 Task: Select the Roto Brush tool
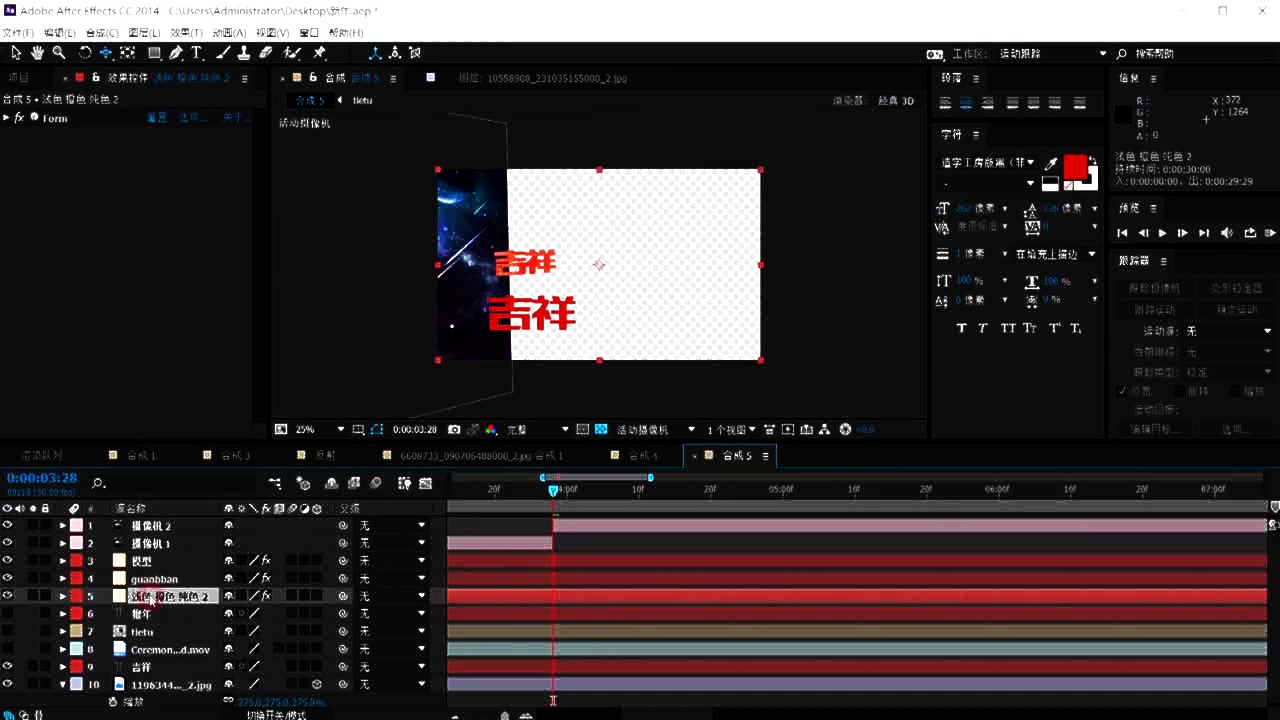(292, 53)
